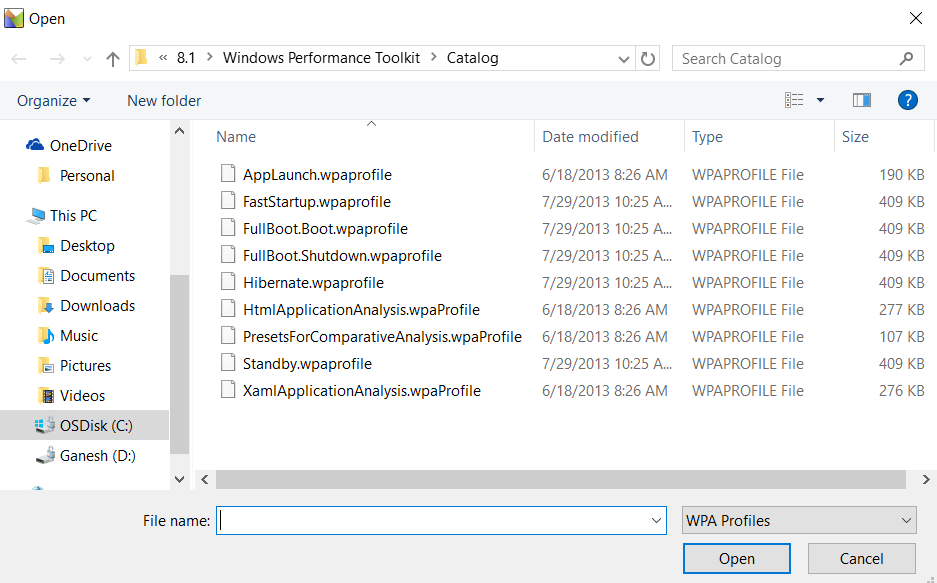Select OneDrive in navigation pane

81,146
